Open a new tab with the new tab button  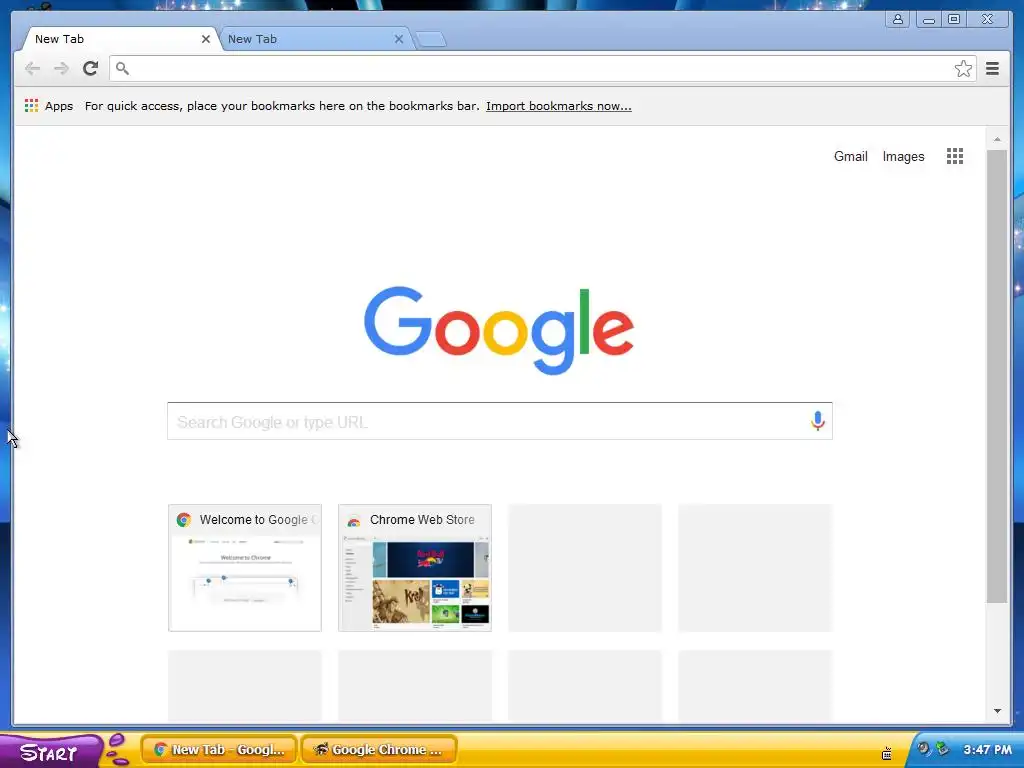[x=431, y=40]
